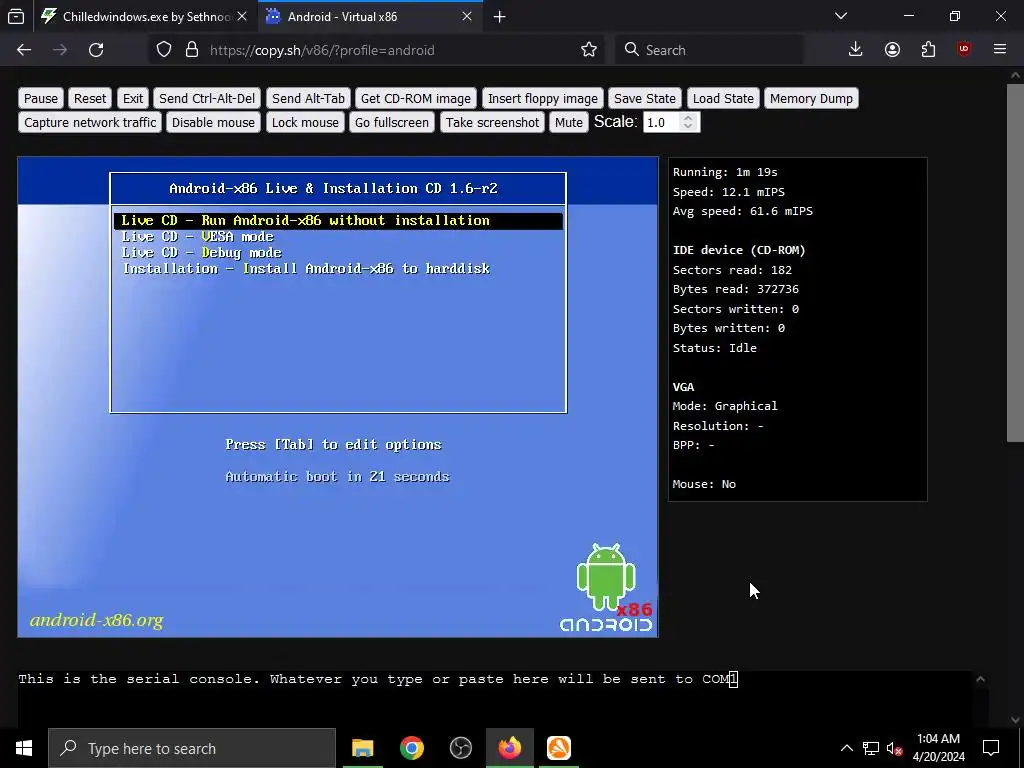Screen dimensions: 1024x768
Task: Open the notification center icon
Action: coord(991,748)
